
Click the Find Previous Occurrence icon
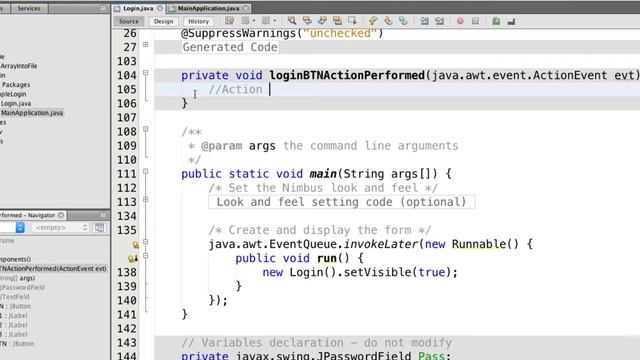(x=307, y=21)
